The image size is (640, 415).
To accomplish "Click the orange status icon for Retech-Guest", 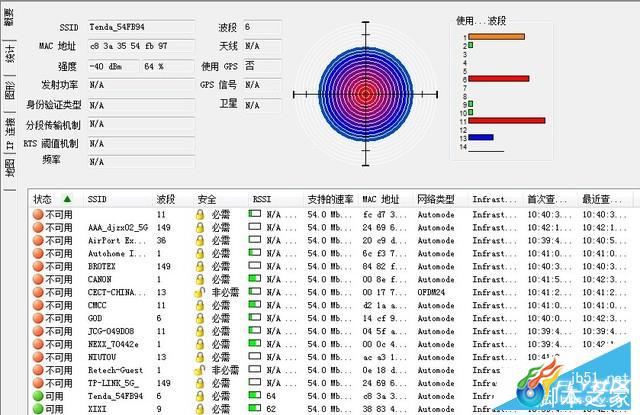I will [38, 370].
